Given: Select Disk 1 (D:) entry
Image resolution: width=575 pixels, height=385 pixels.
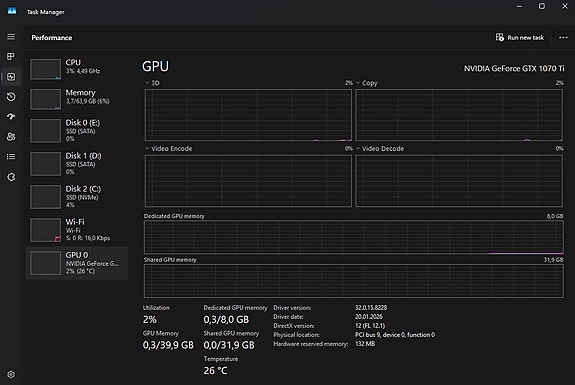Looking at the screenshot, I should tap(77, 164).
